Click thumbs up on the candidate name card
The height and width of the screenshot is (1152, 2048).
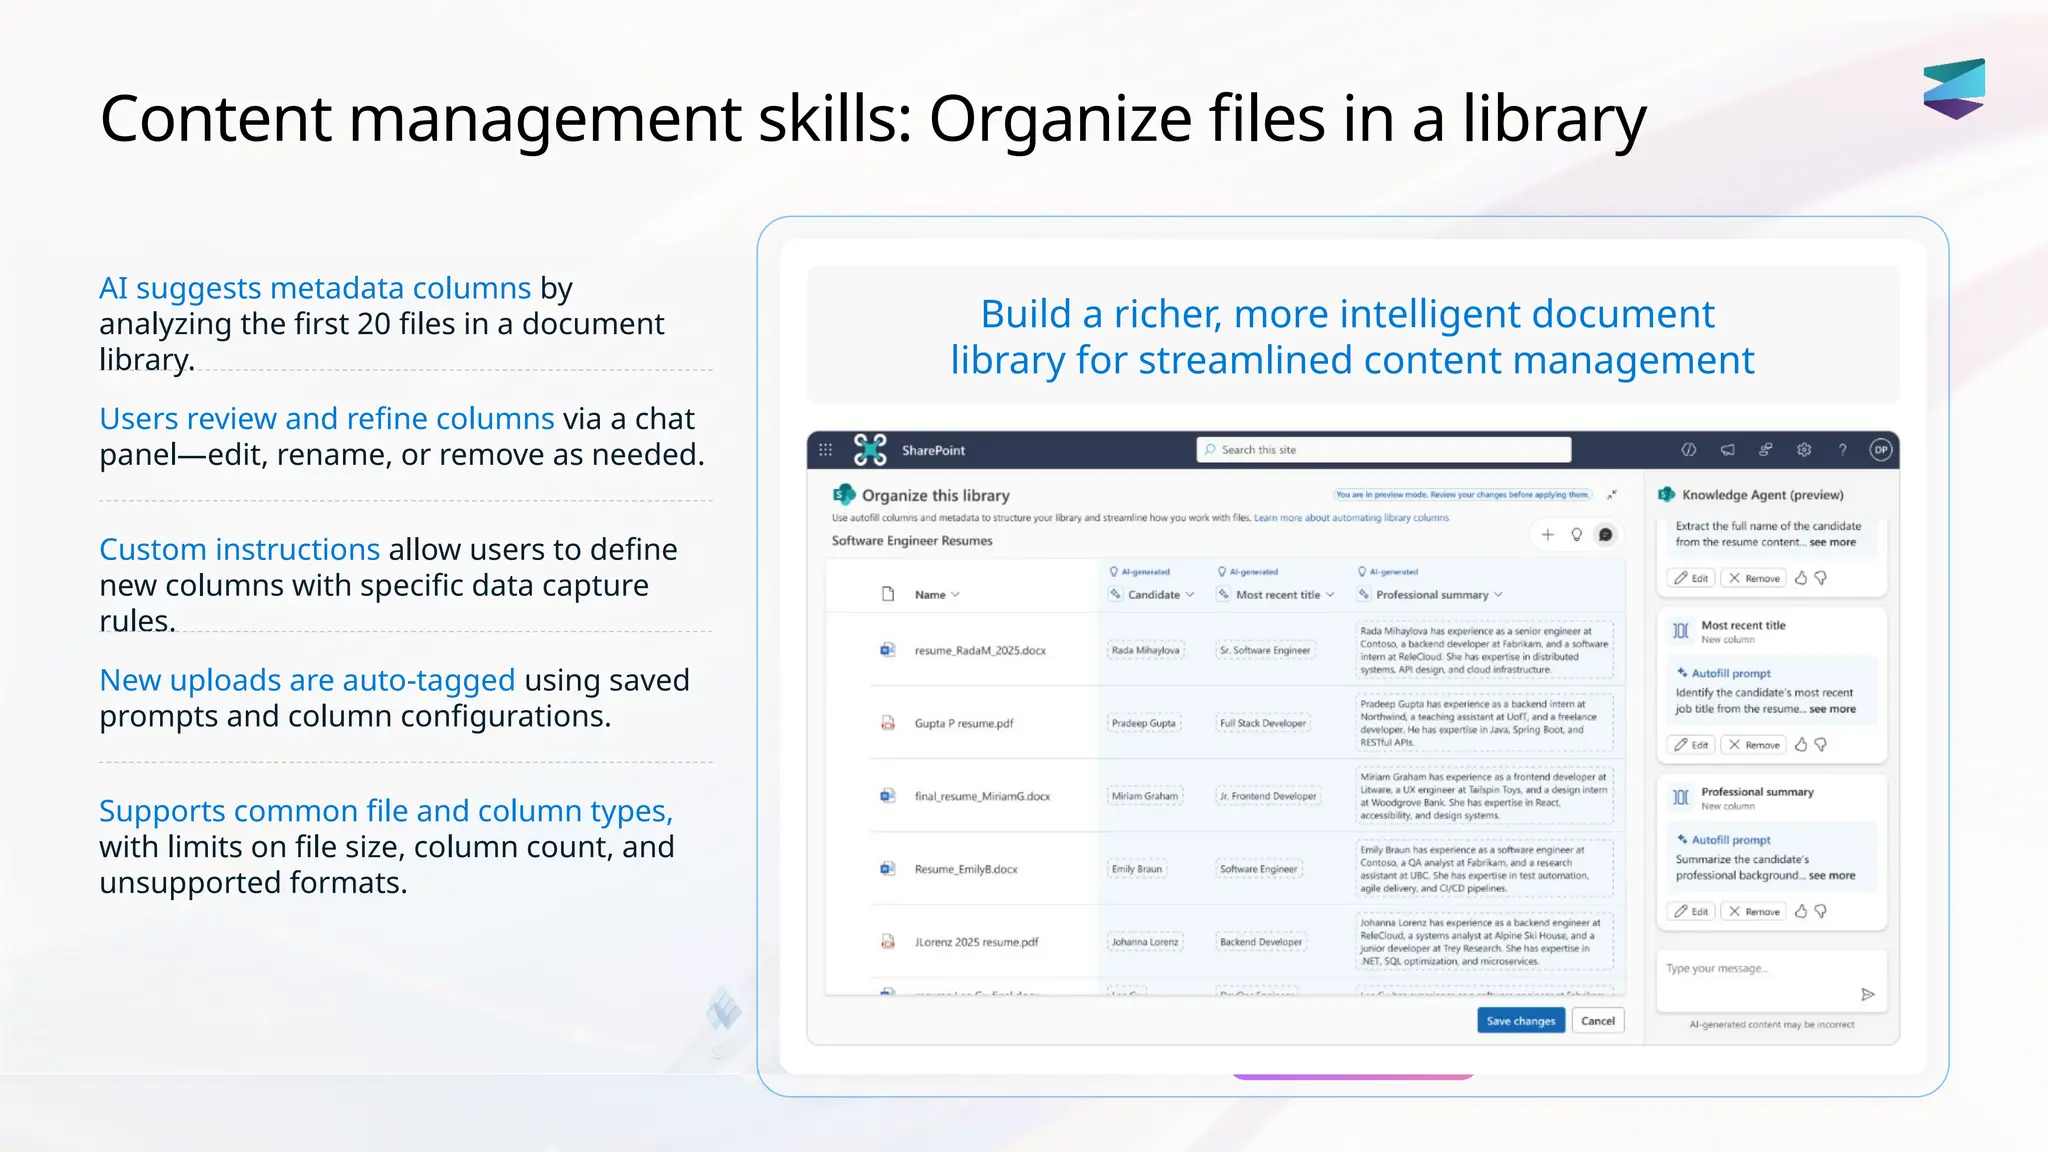[x=1801, y=578]
